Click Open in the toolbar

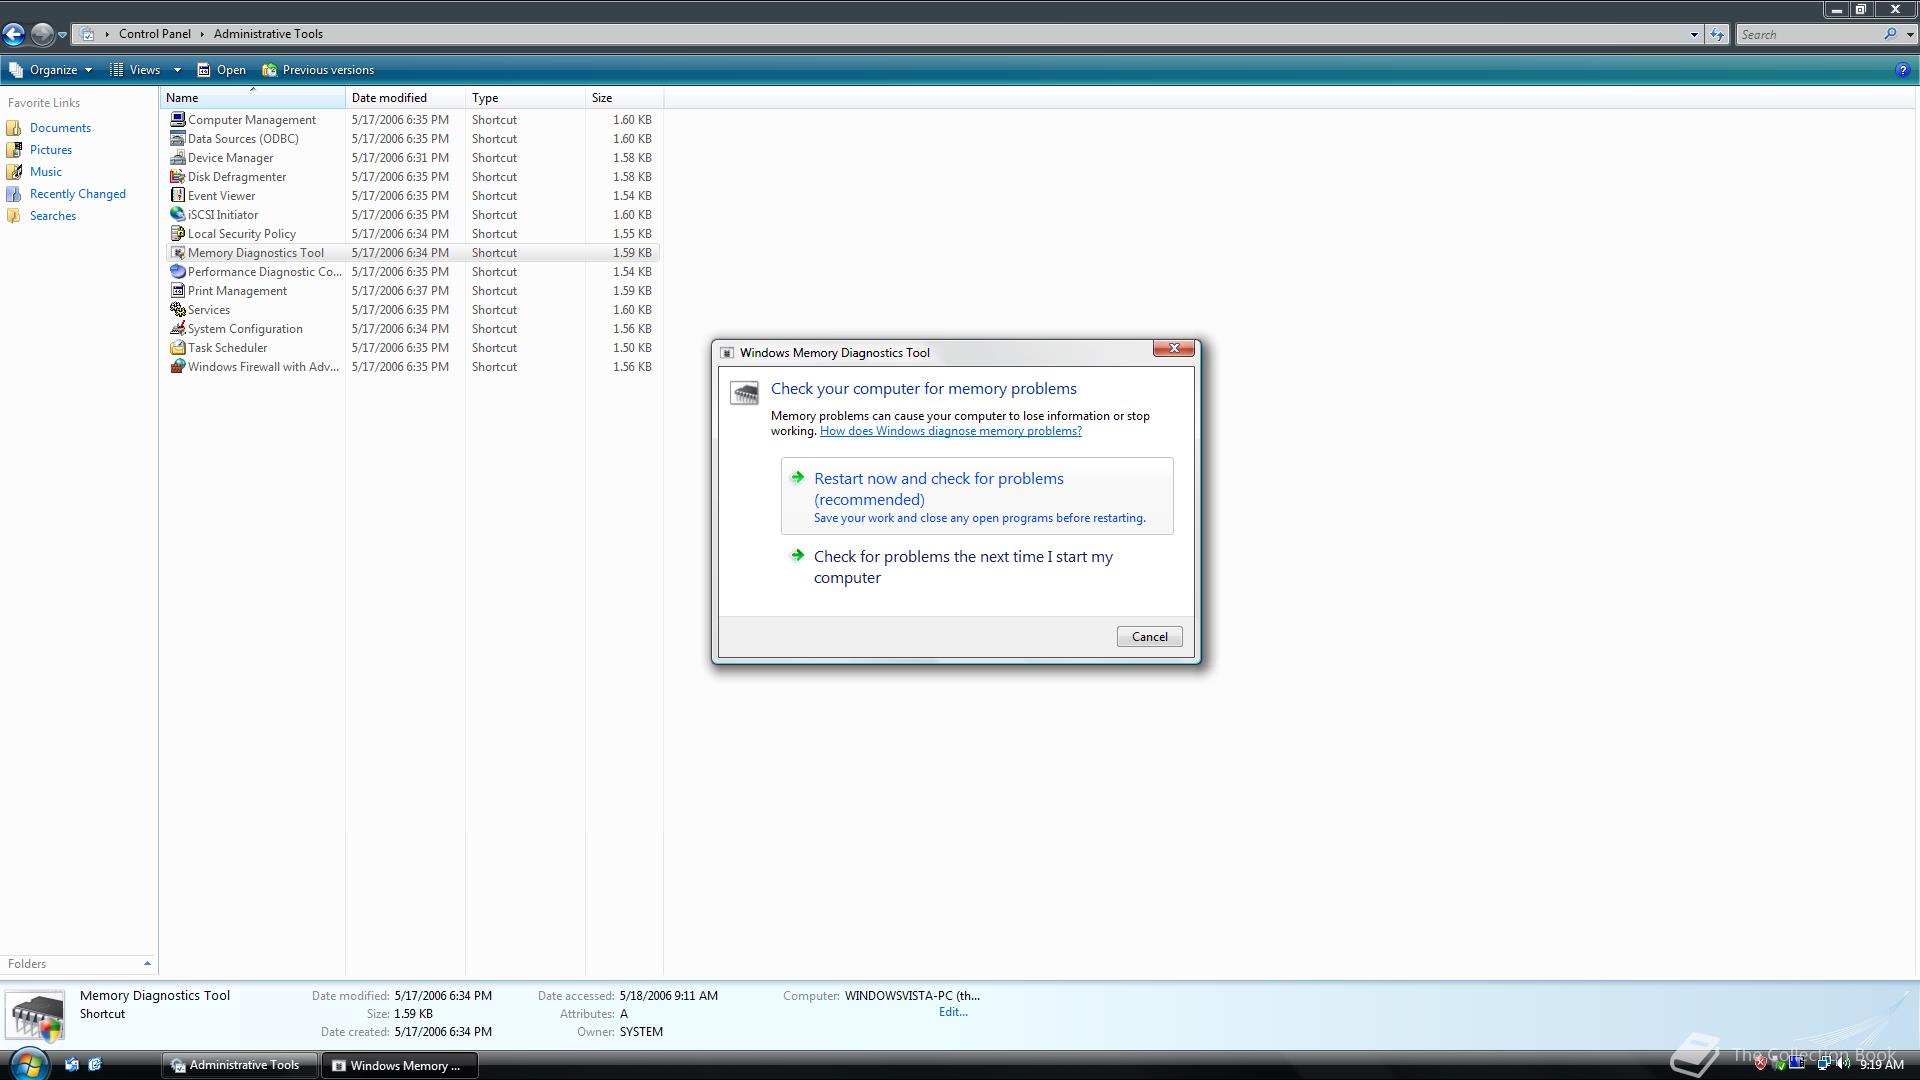pyautogui.click(x=221, y=70)
